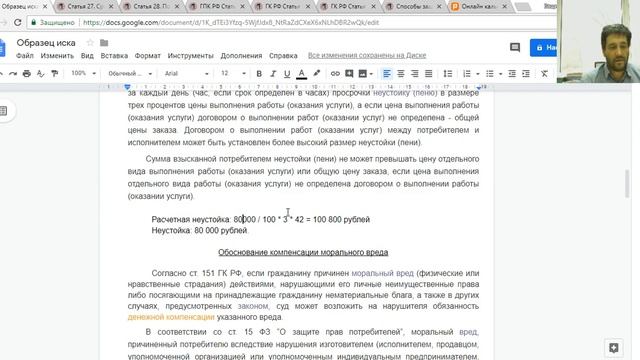Open the Дополнения menu

click(x=241, y=56)
